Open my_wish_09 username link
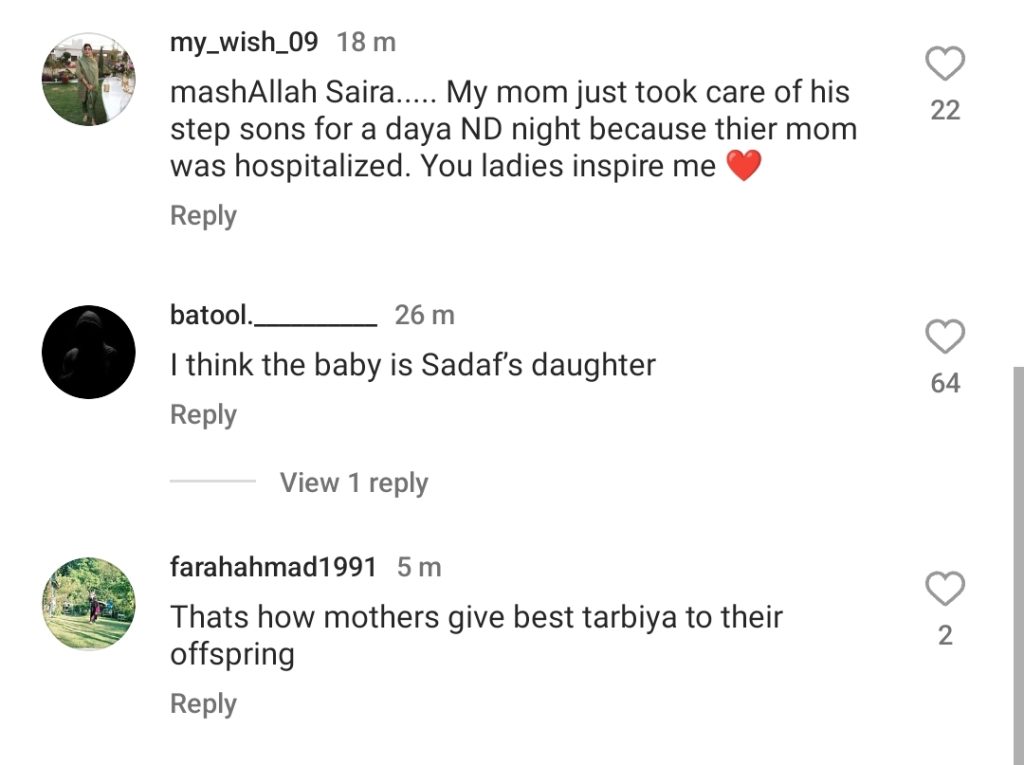The width and height of the screenshot is (1024, 765). (244, 43)
